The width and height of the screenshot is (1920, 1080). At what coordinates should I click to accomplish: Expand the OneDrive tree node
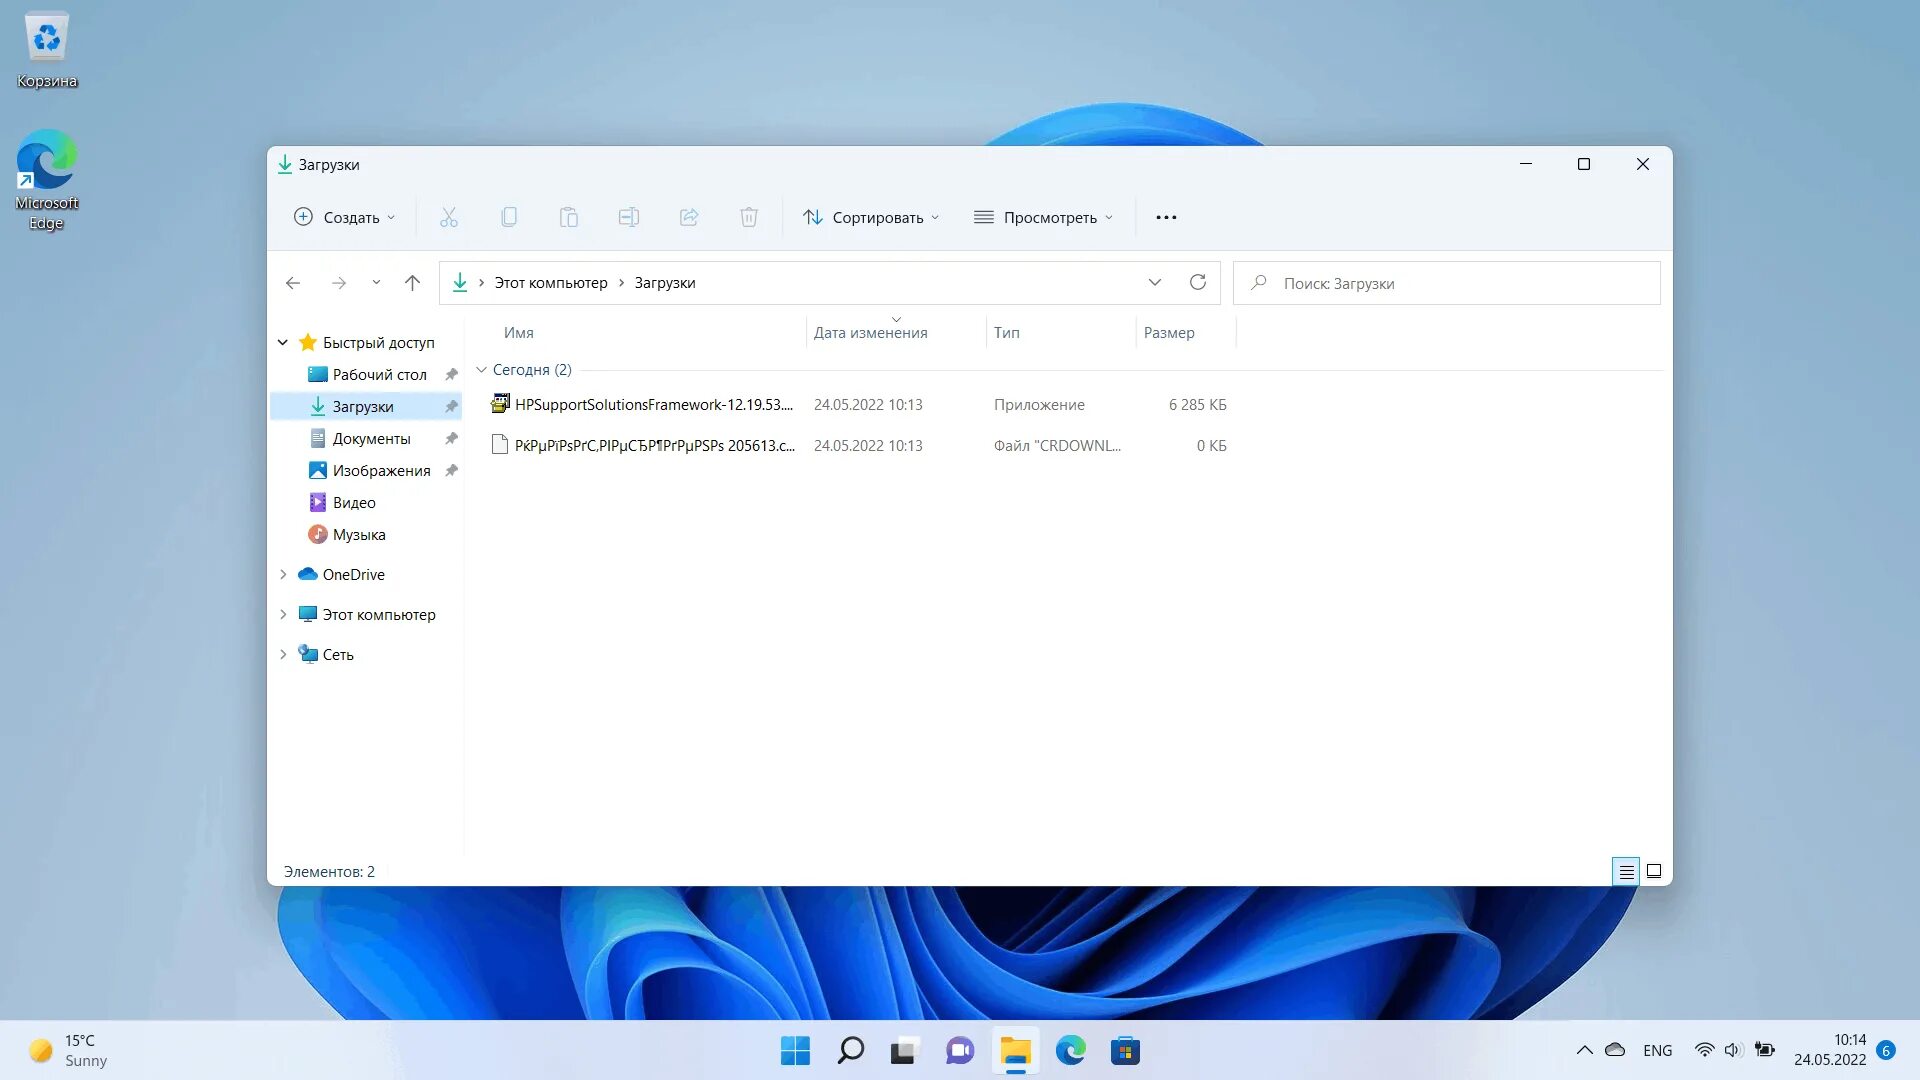click(283, 574)
